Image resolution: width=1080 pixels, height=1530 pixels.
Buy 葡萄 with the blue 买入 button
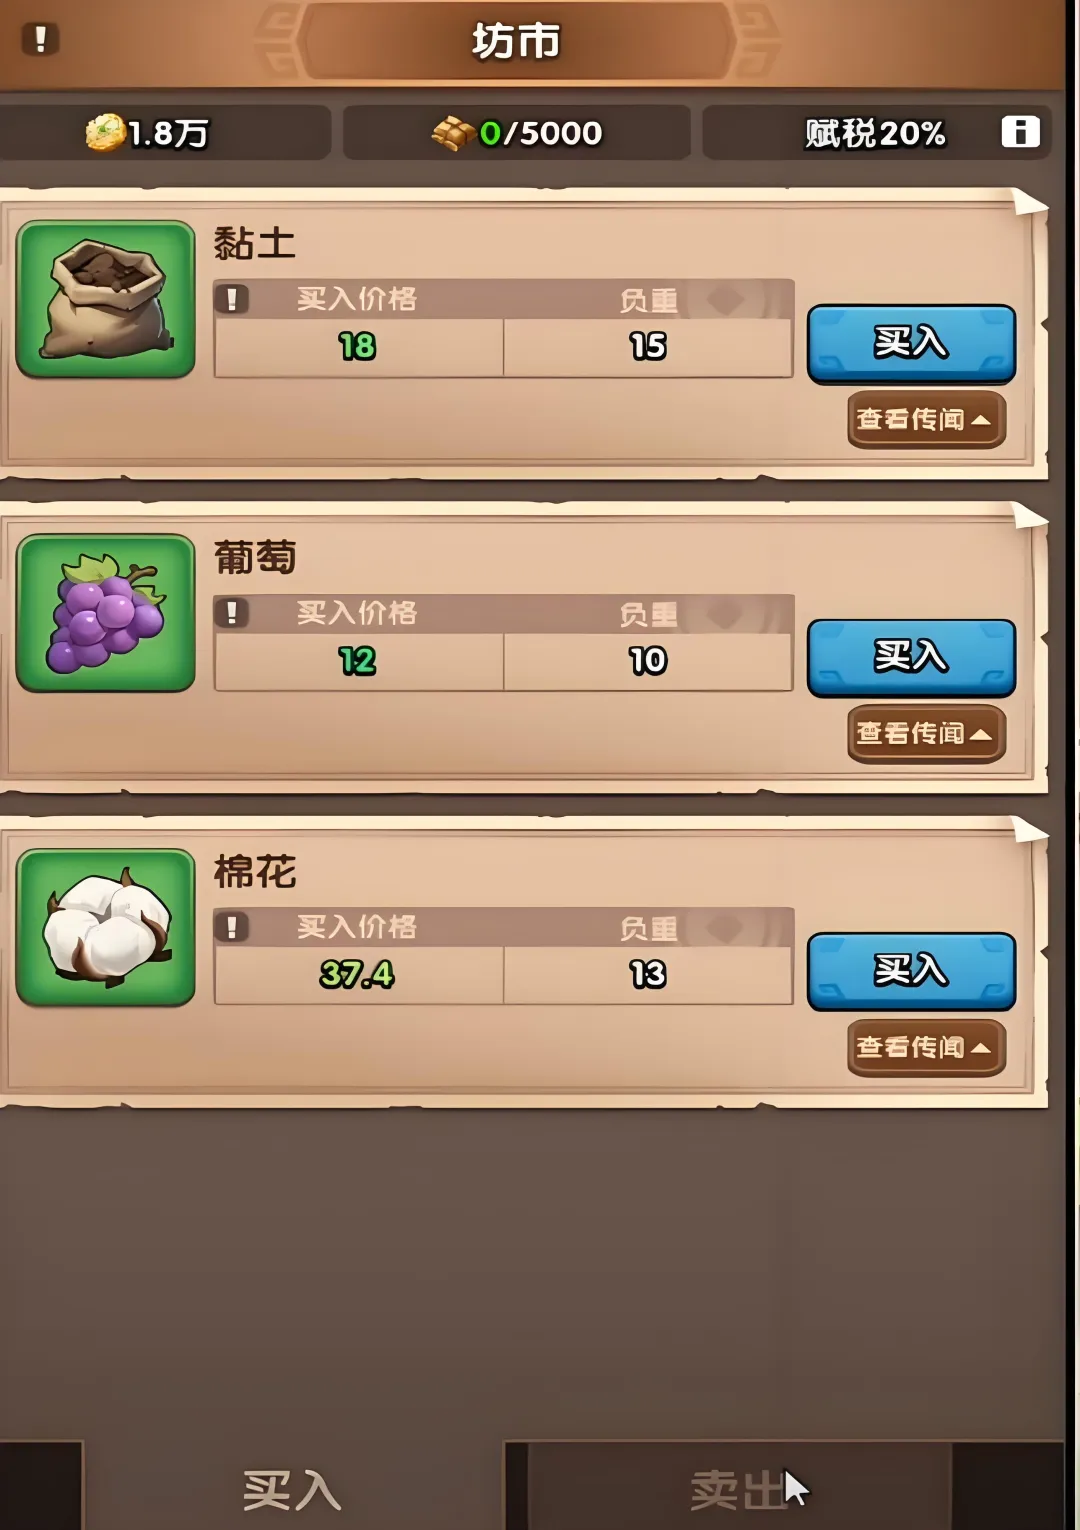pos(911,658)
